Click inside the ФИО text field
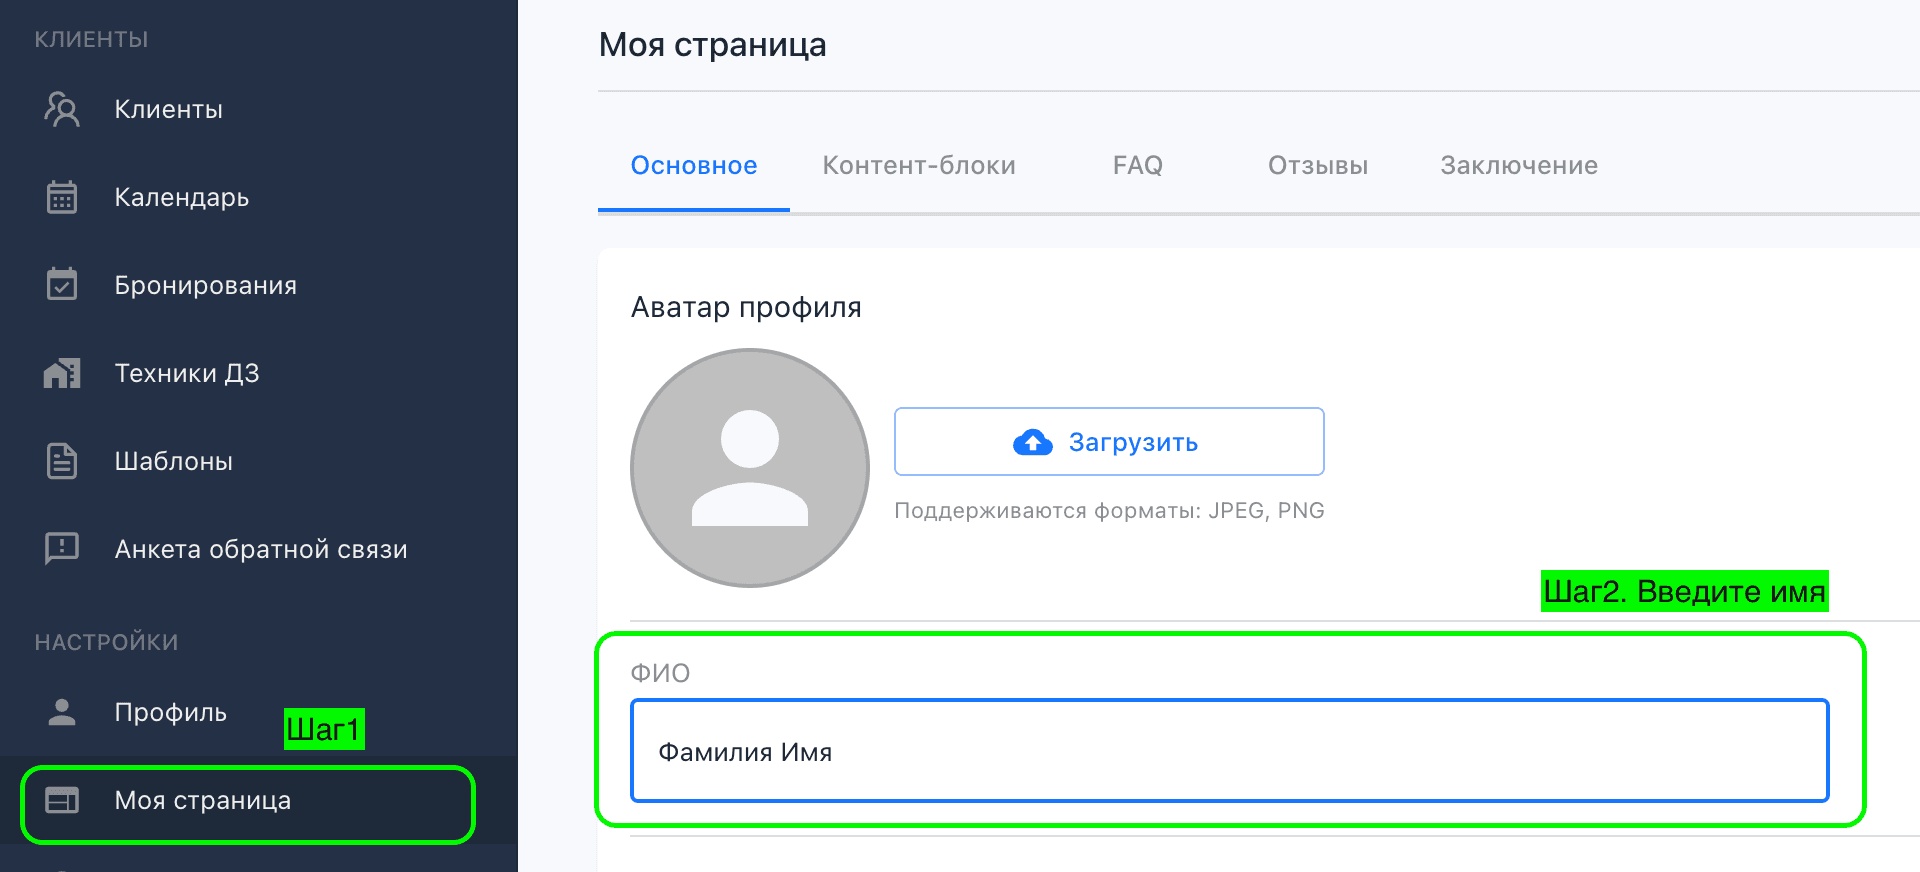This screenshot has width=1920, height=872. pos(1228,751)
